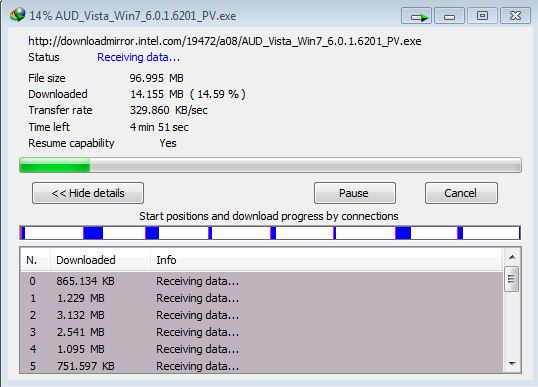
Task: Click the blue 'Receiving data...' status text
Action: [139, 57]
